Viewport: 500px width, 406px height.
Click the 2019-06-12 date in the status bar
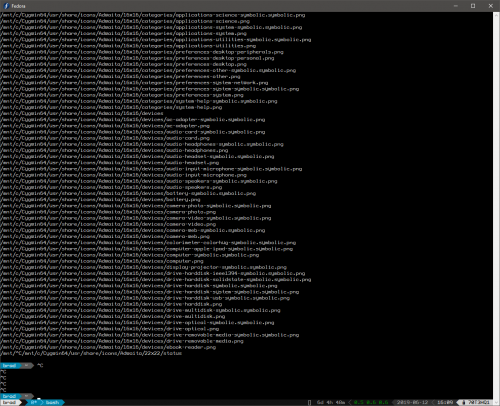[x=412, y=402]
